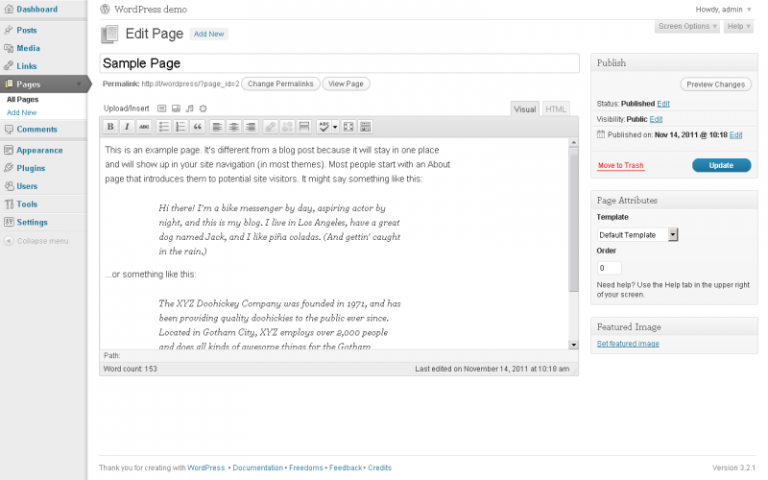This screenshot has width=768, height=480.
Task: Open the Default Template dropdown
Action: tap(673, 234)
